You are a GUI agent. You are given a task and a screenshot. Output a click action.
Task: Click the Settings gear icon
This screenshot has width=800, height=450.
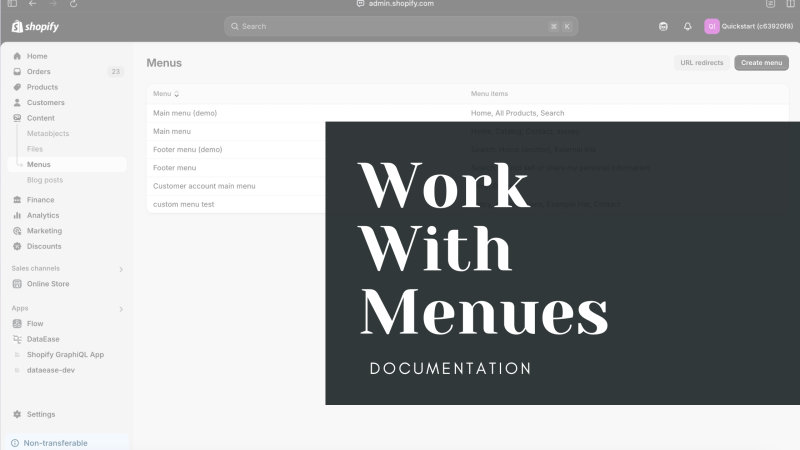click(x=17, y=414)
